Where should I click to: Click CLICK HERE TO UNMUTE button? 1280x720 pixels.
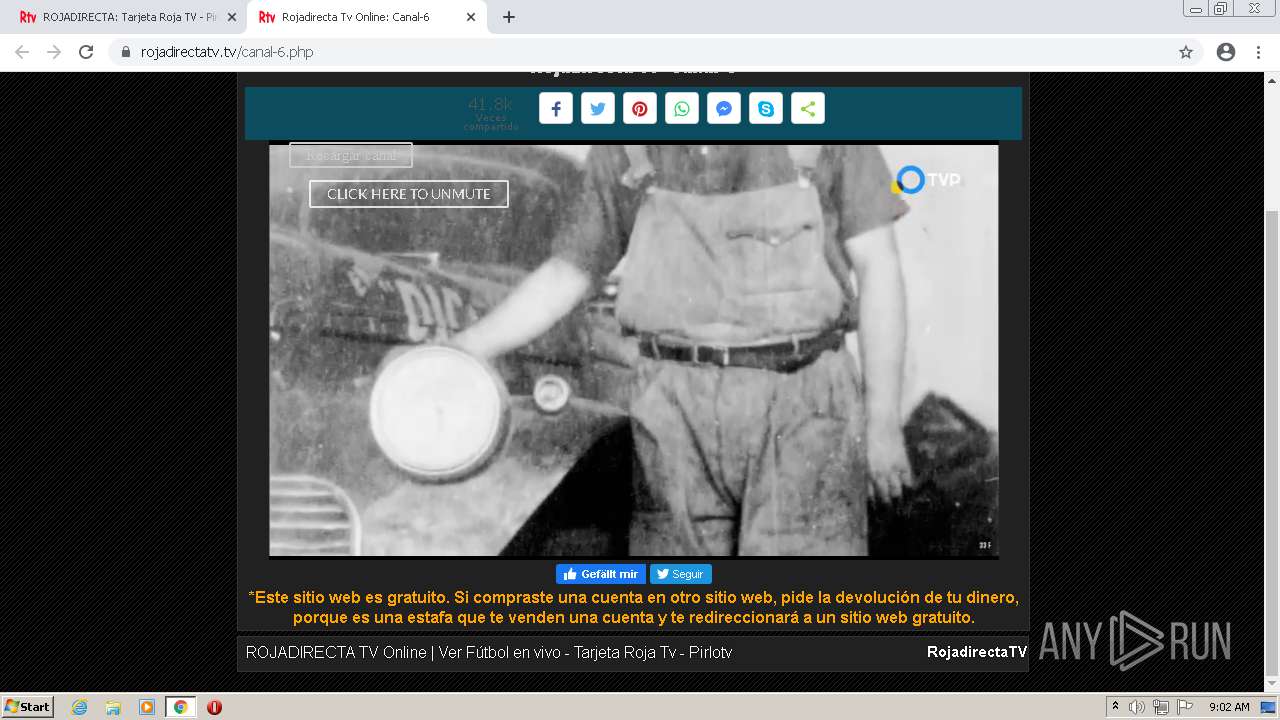[409, 194]
